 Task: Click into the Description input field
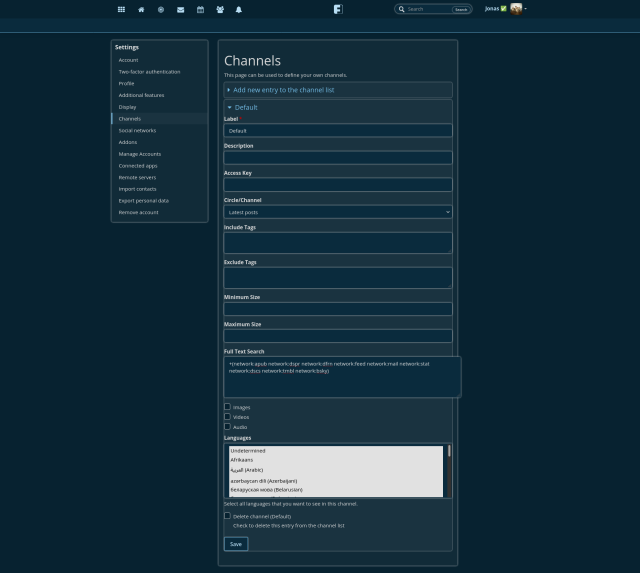(338, 158)
